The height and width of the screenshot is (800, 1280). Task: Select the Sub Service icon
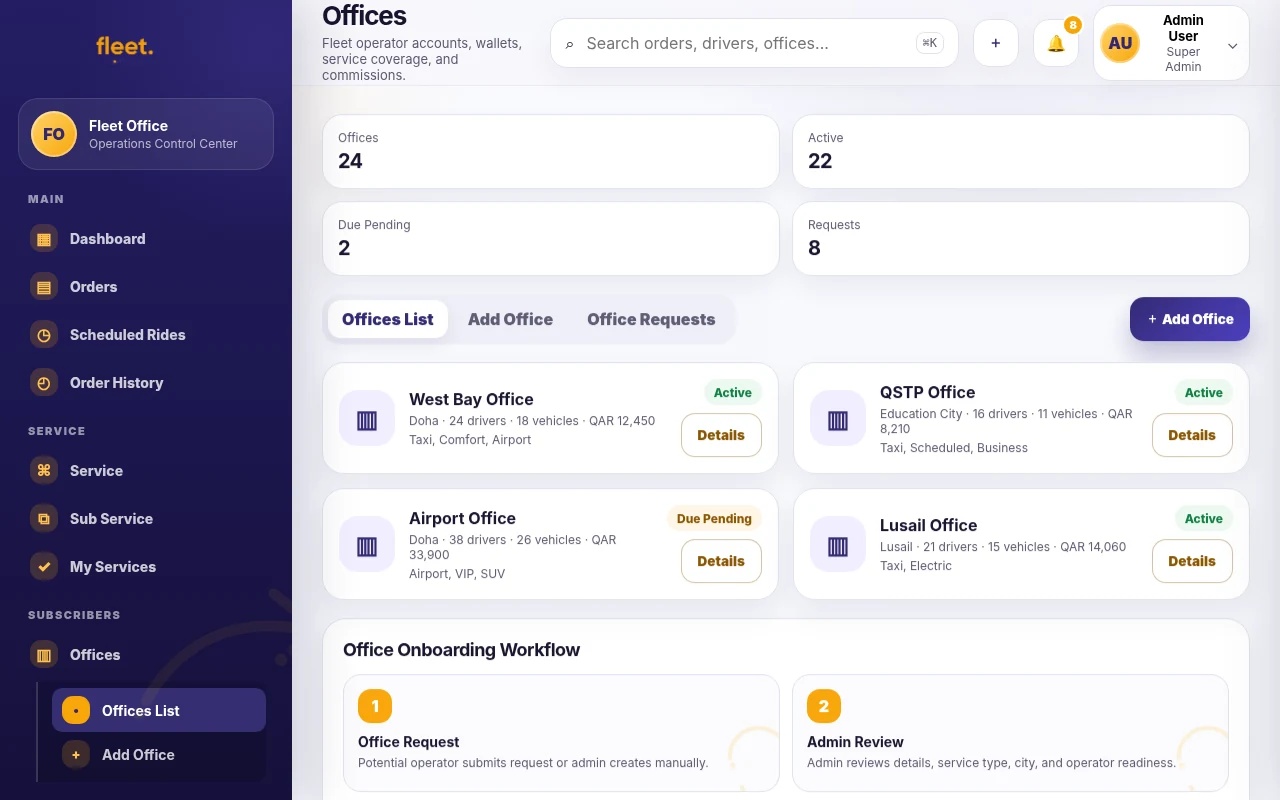tap(44, 519)
